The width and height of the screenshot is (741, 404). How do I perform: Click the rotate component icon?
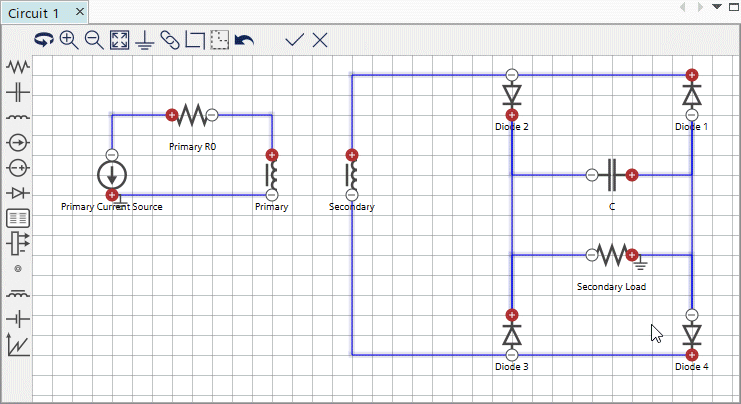point(44,40)
